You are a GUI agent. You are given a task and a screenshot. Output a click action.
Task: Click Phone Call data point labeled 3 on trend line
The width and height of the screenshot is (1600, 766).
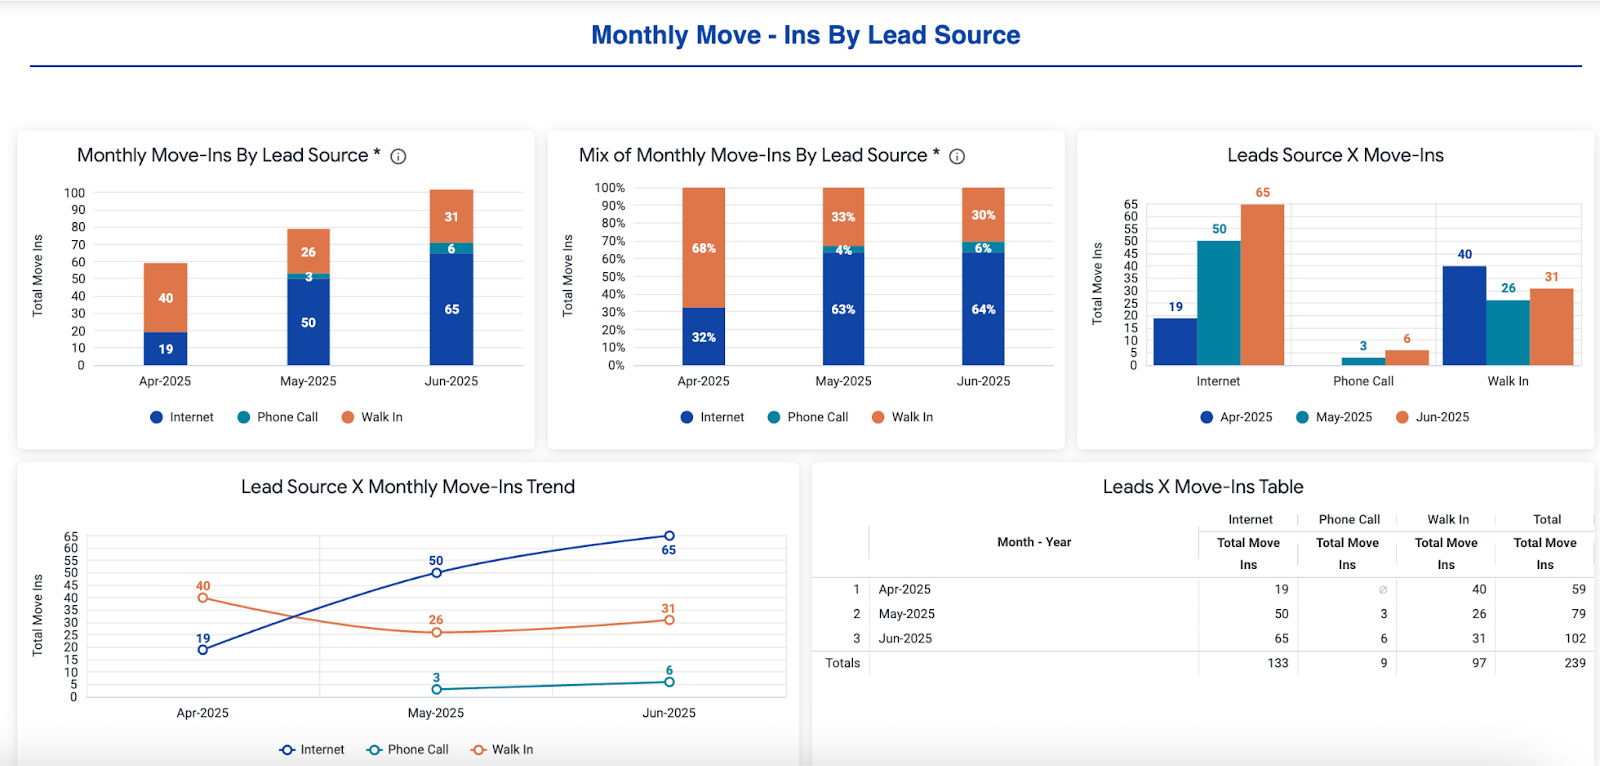436,689
